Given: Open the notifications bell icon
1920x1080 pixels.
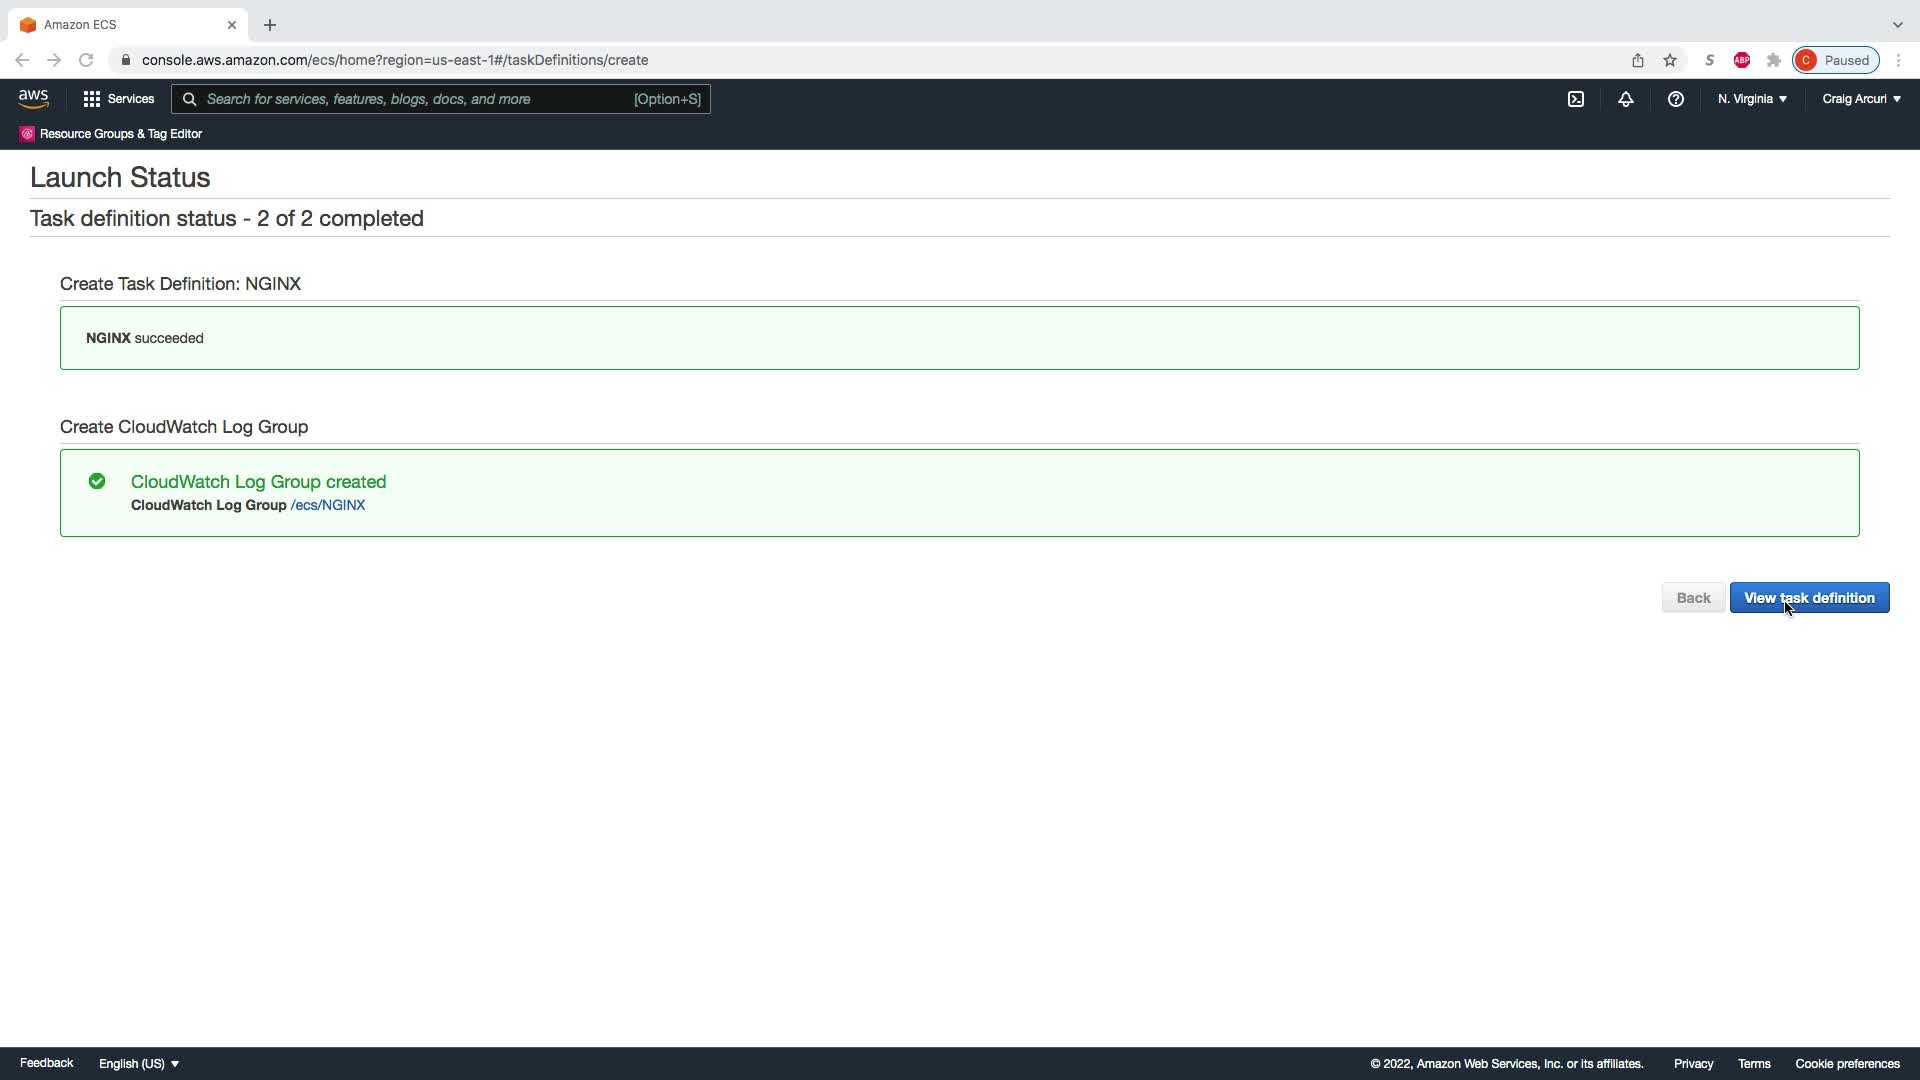Looking at the screenshot, I should coord(1625,99).
